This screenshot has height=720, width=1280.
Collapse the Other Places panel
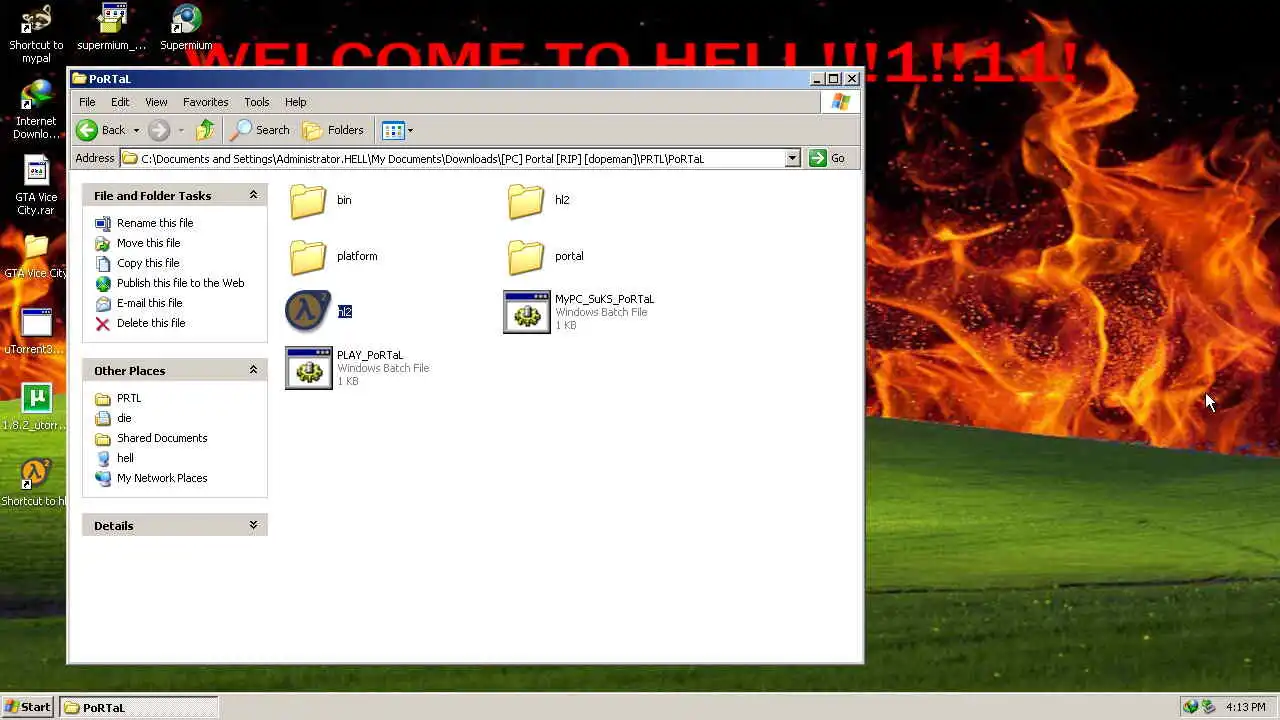pyautogui.click(x=253, y=370)
